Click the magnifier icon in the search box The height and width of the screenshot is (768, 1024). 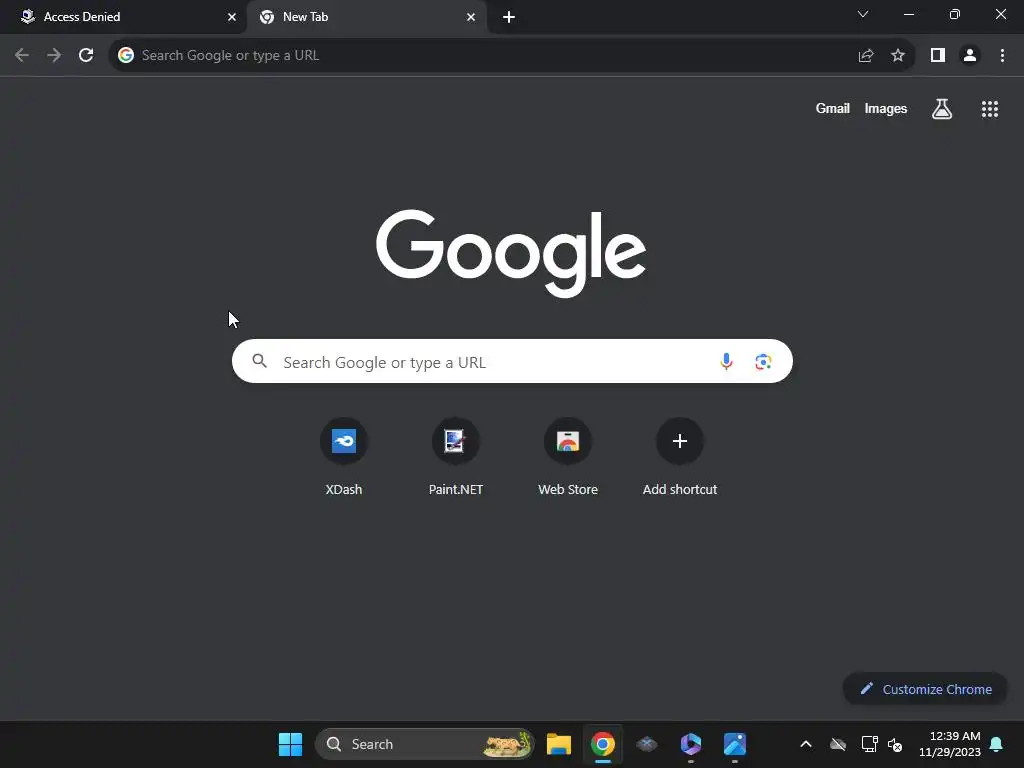pos(260,361)
